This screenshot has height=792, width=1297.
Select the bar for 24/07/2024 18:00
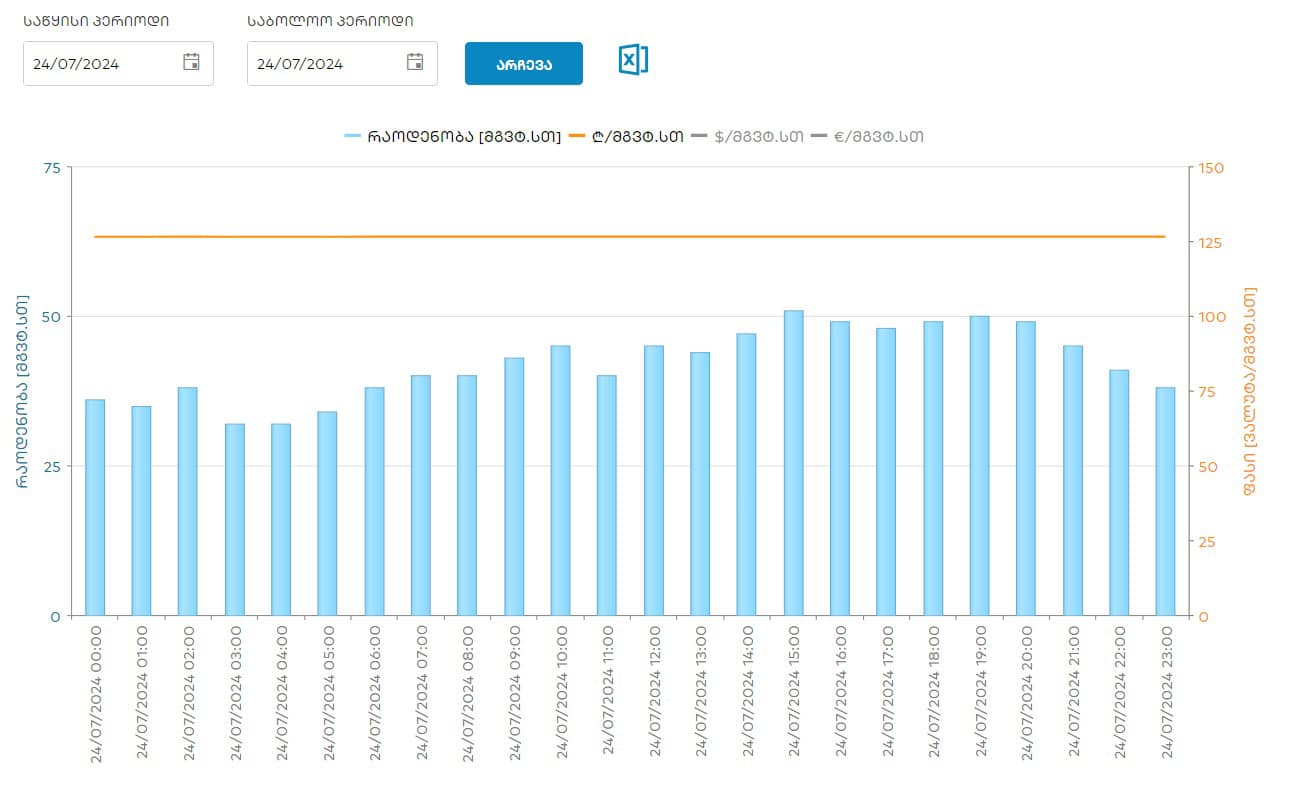click(933, 468)
